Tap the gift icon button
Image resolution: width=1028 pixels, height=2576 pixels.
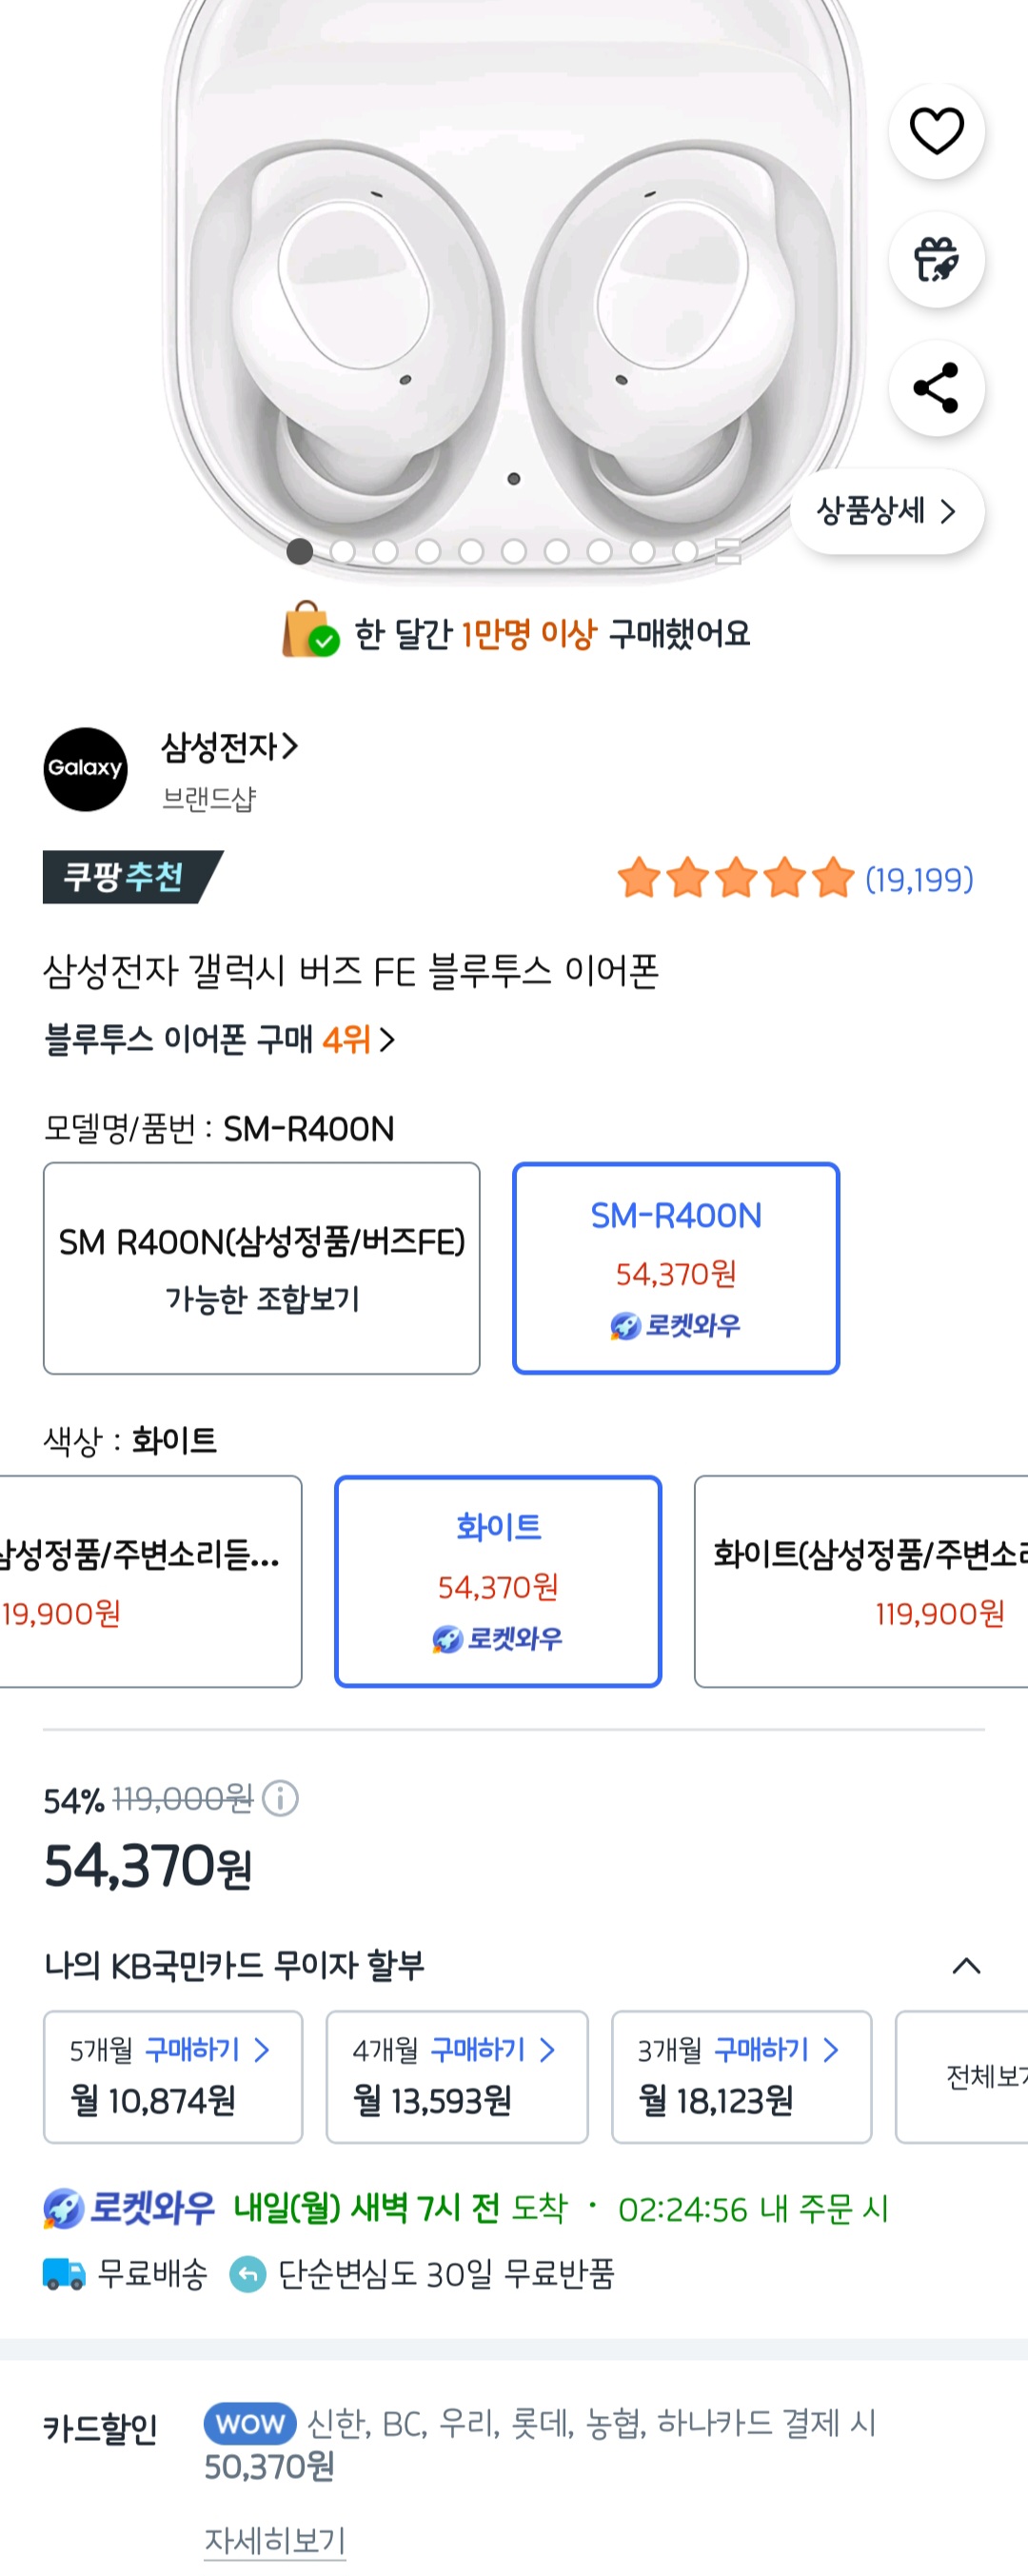pos(936,259)
